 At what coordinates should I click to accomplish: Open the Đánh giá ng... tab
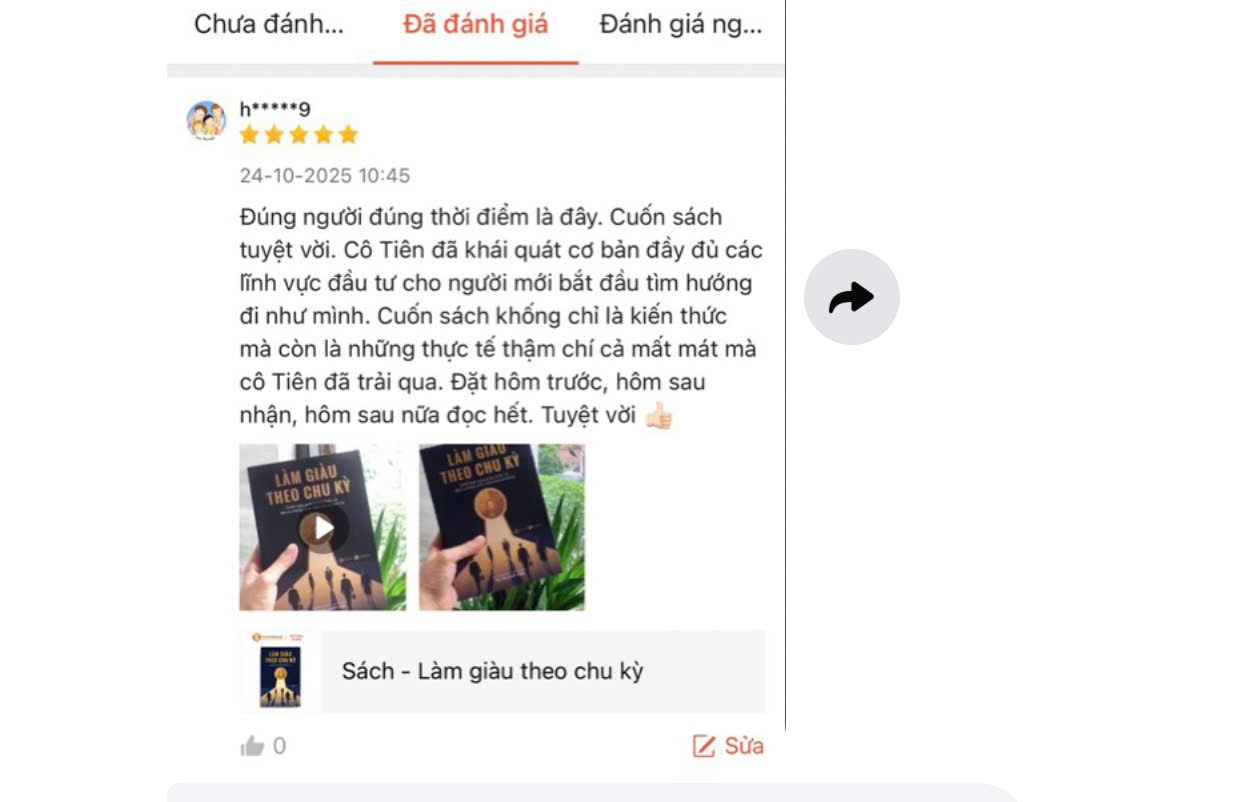pos(681,25)
